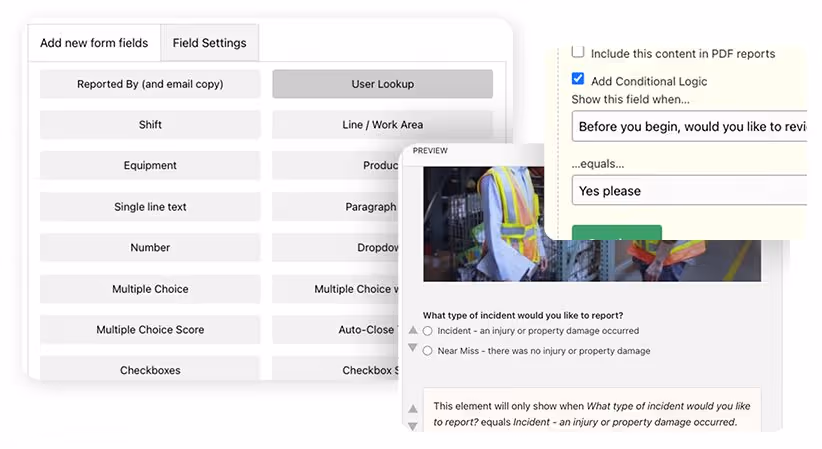Select Incident - an injury or property damage radio
The width and height of the screenshot is (822, 449).
coord(428,331)
